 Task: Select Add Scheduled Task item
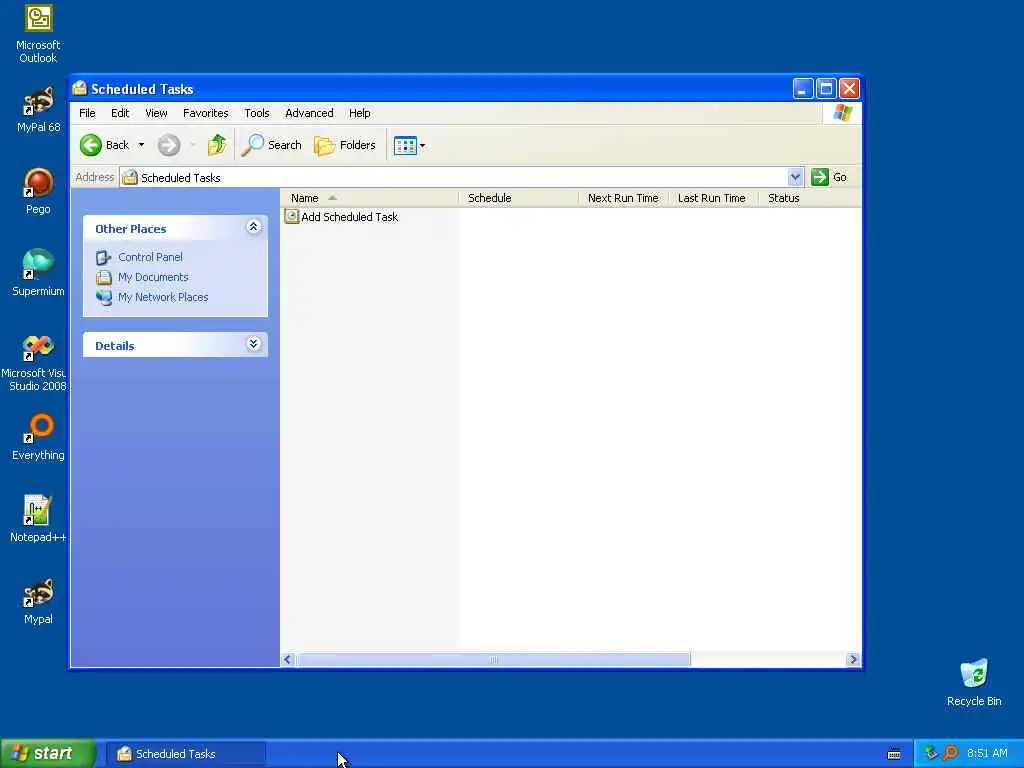click(x=342, y=217)
